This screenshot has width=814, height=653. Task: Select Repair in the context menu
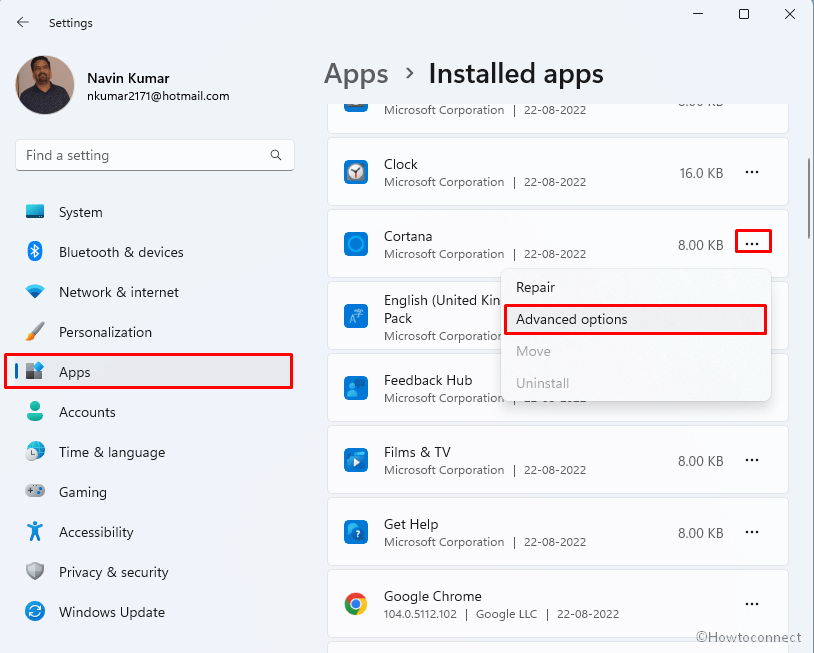point(635,287)
